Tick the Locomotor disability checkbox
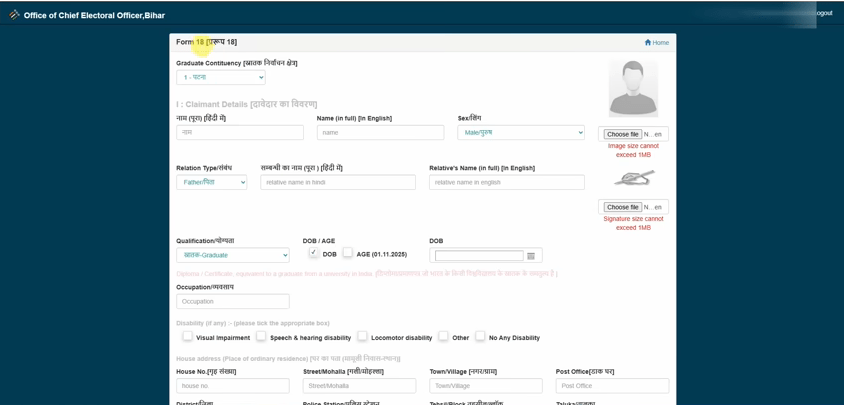 tap(362, 337)
